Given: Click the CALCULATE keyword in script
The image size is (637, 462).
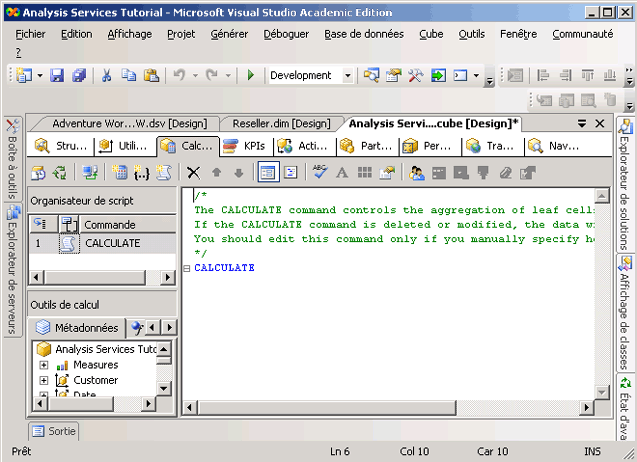Looking at the screenshot, I should pos(224,268).
